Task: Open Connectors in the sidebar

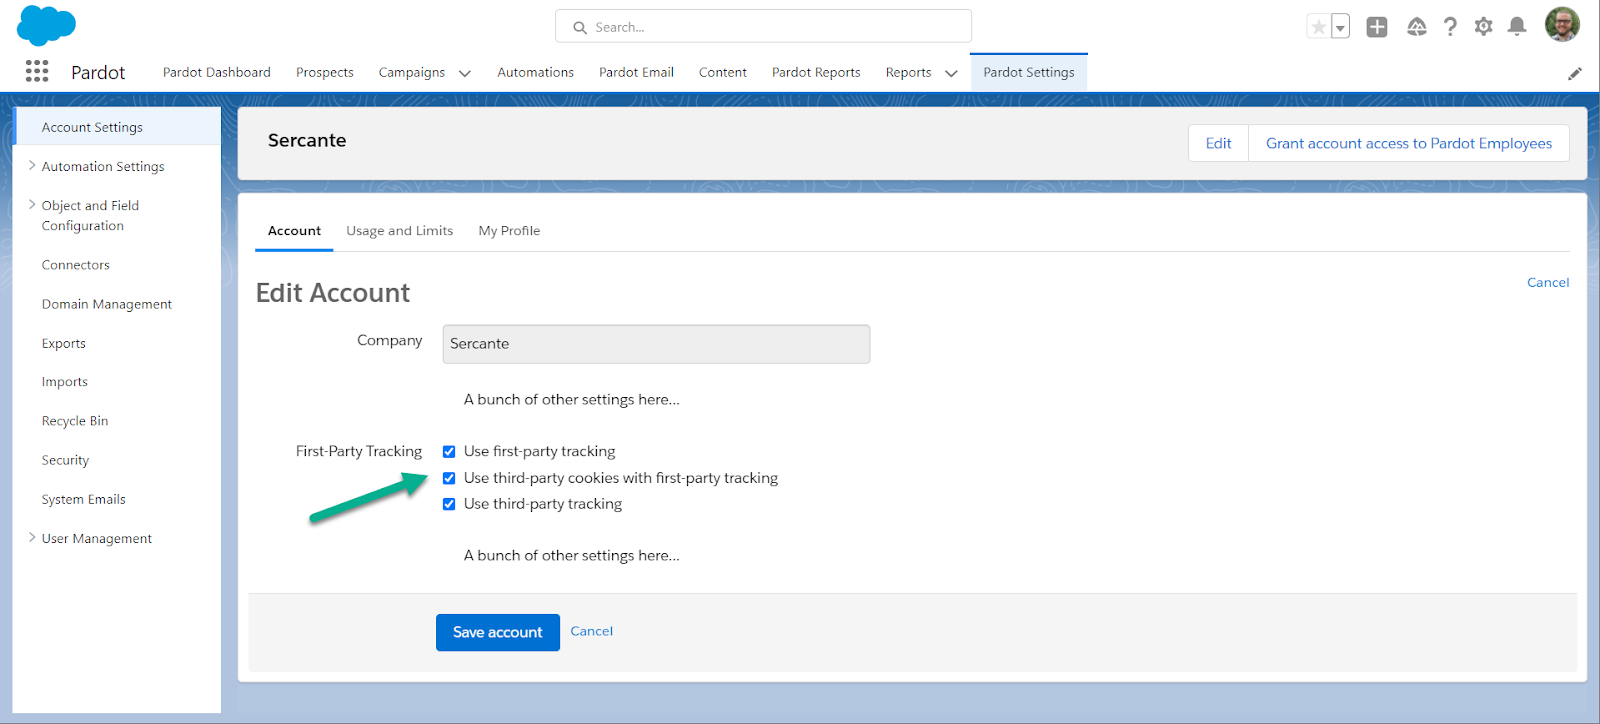Action: click(x=76, y=265)
